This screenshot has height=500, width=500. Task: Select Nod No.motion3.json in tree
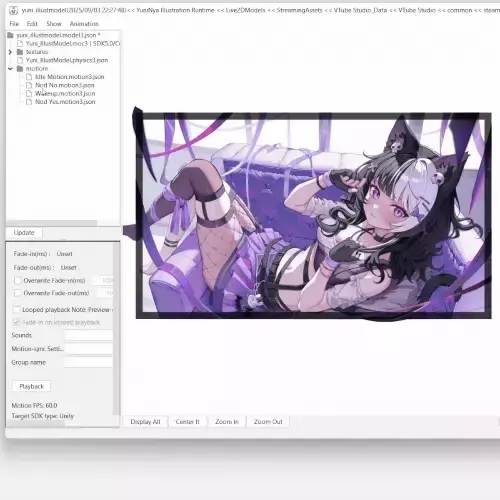click(x=65, y=85)
